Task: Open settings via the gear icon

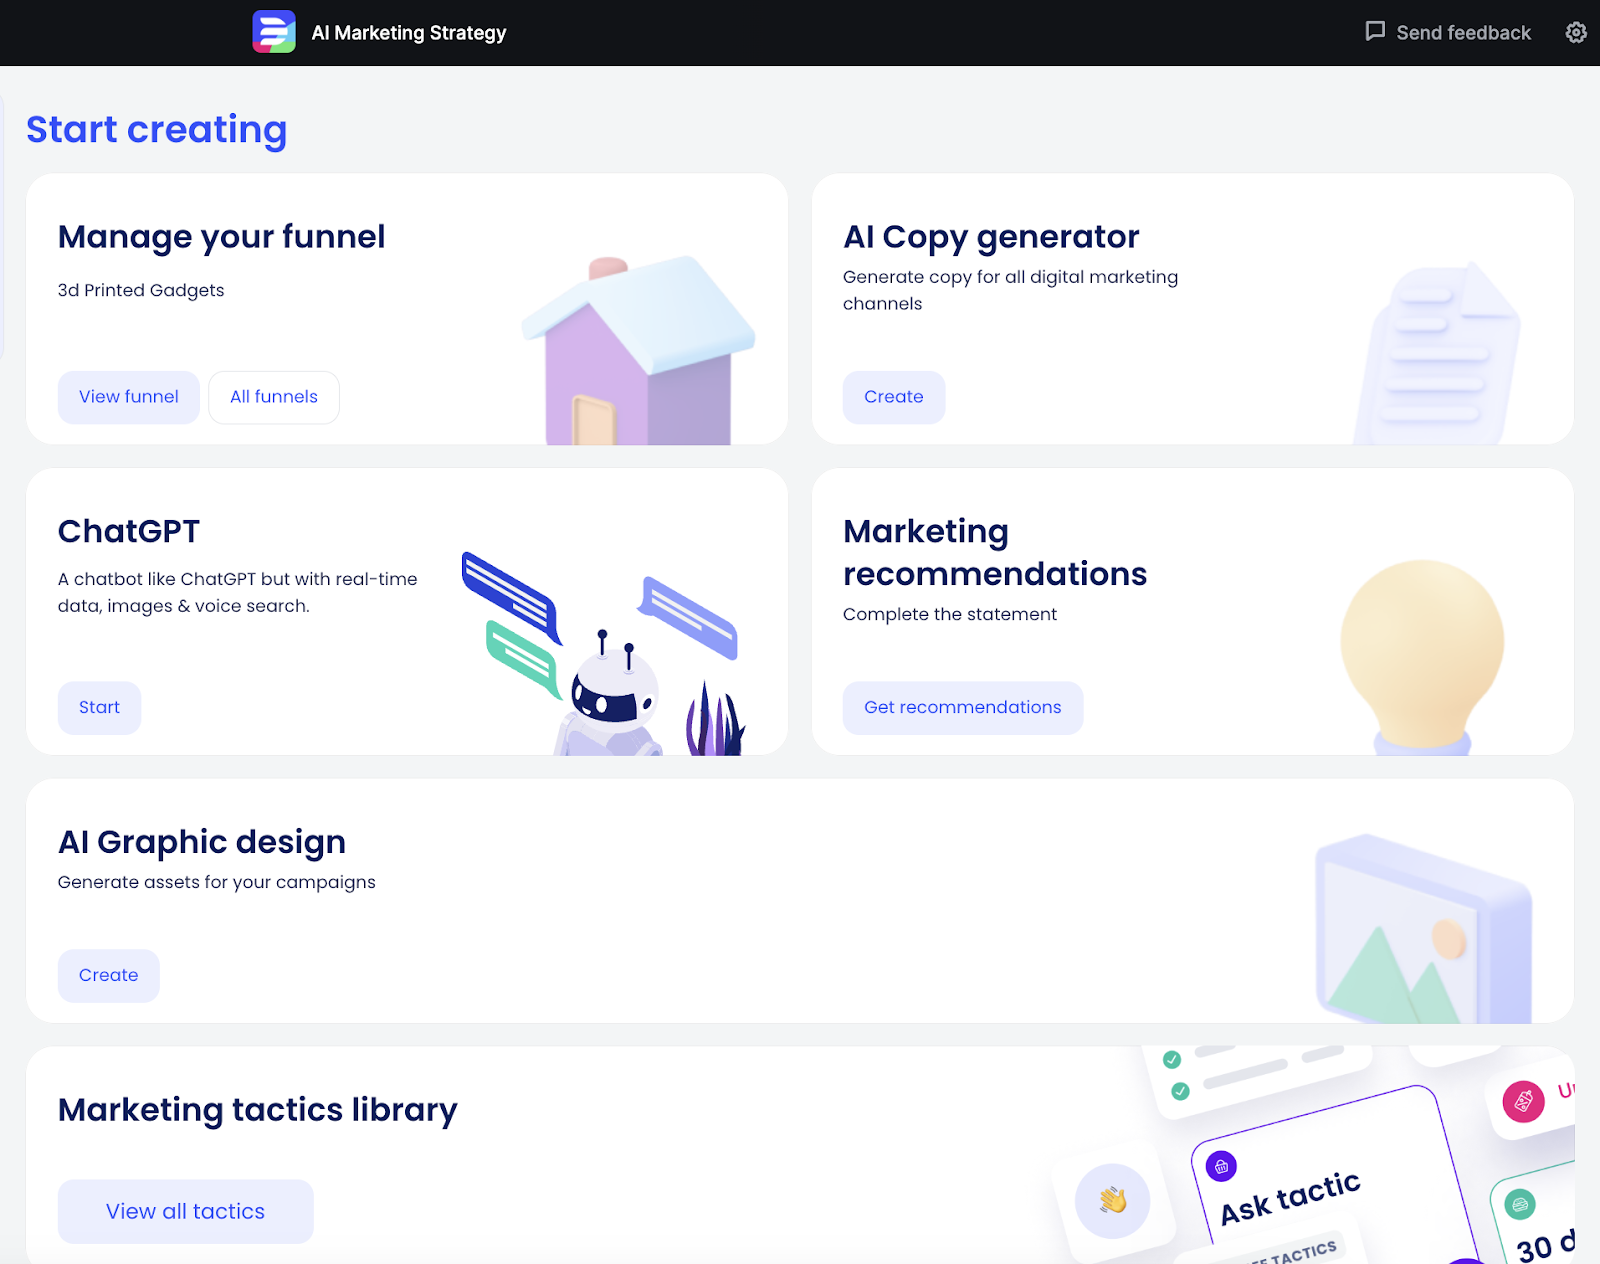Action: pos(1576,32)
